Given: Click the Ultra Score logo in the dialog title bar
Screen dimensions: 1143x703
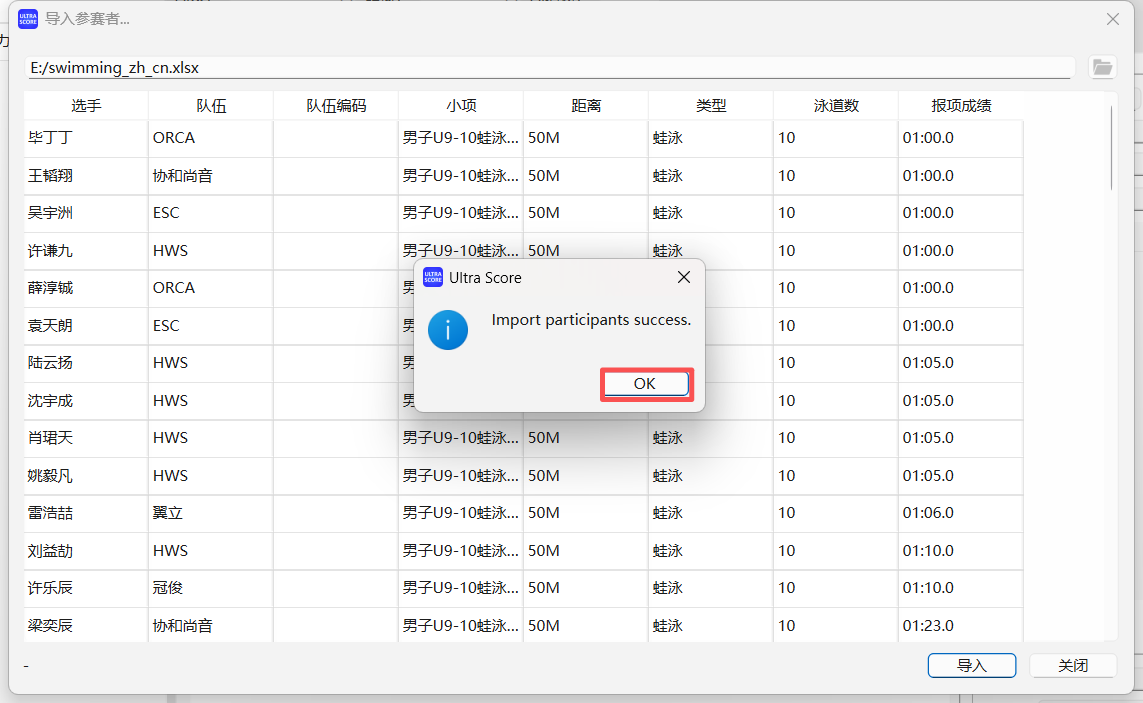Looking at the screenshot, I should [28, 18].
